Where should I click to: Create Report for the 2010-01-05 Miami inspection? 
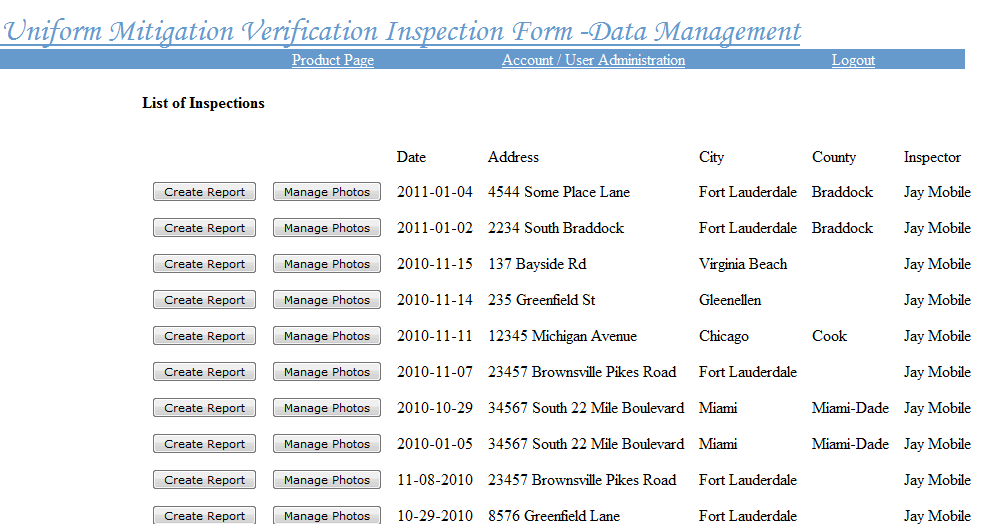(204, 443)
